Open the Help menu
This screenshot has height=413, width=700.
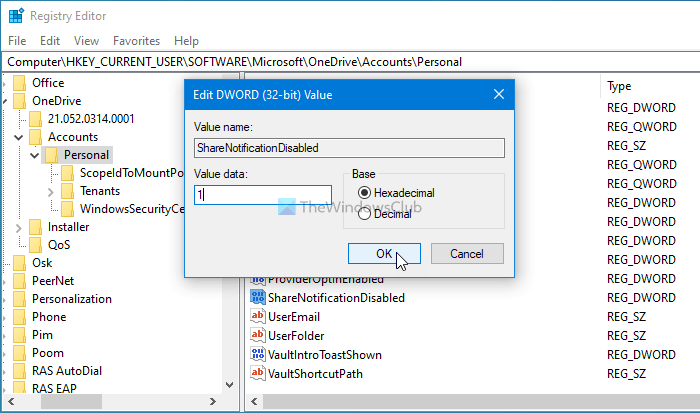(x=186, y=41)
